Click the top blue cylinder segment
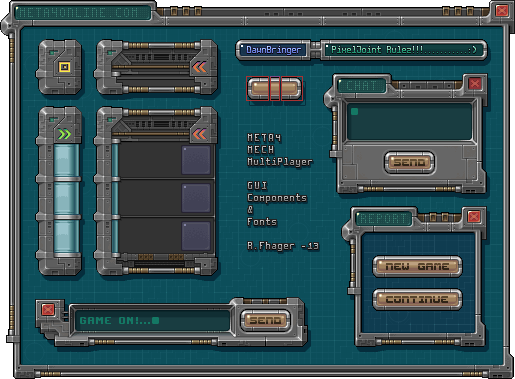Viewport: 515px width, 379px height. click(x=67, y=161)
